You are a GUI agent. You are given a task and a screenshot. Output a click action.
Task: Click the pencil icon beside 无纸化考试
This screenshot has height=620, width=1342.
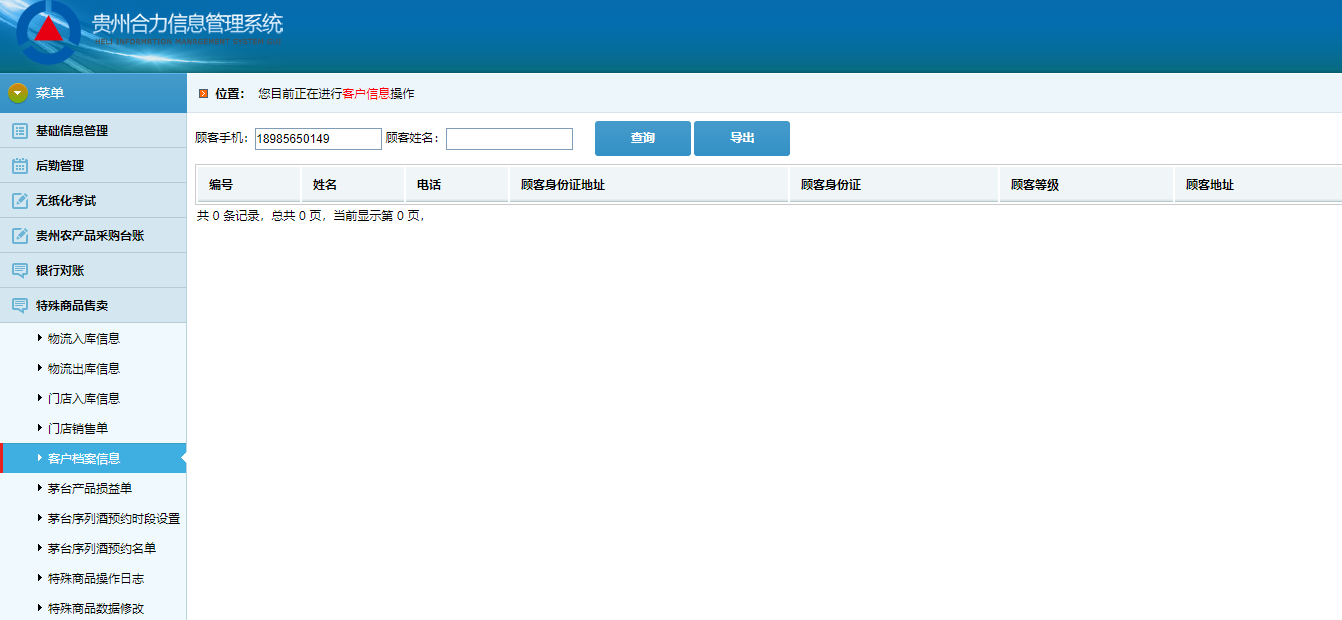[x=19, y=201]
